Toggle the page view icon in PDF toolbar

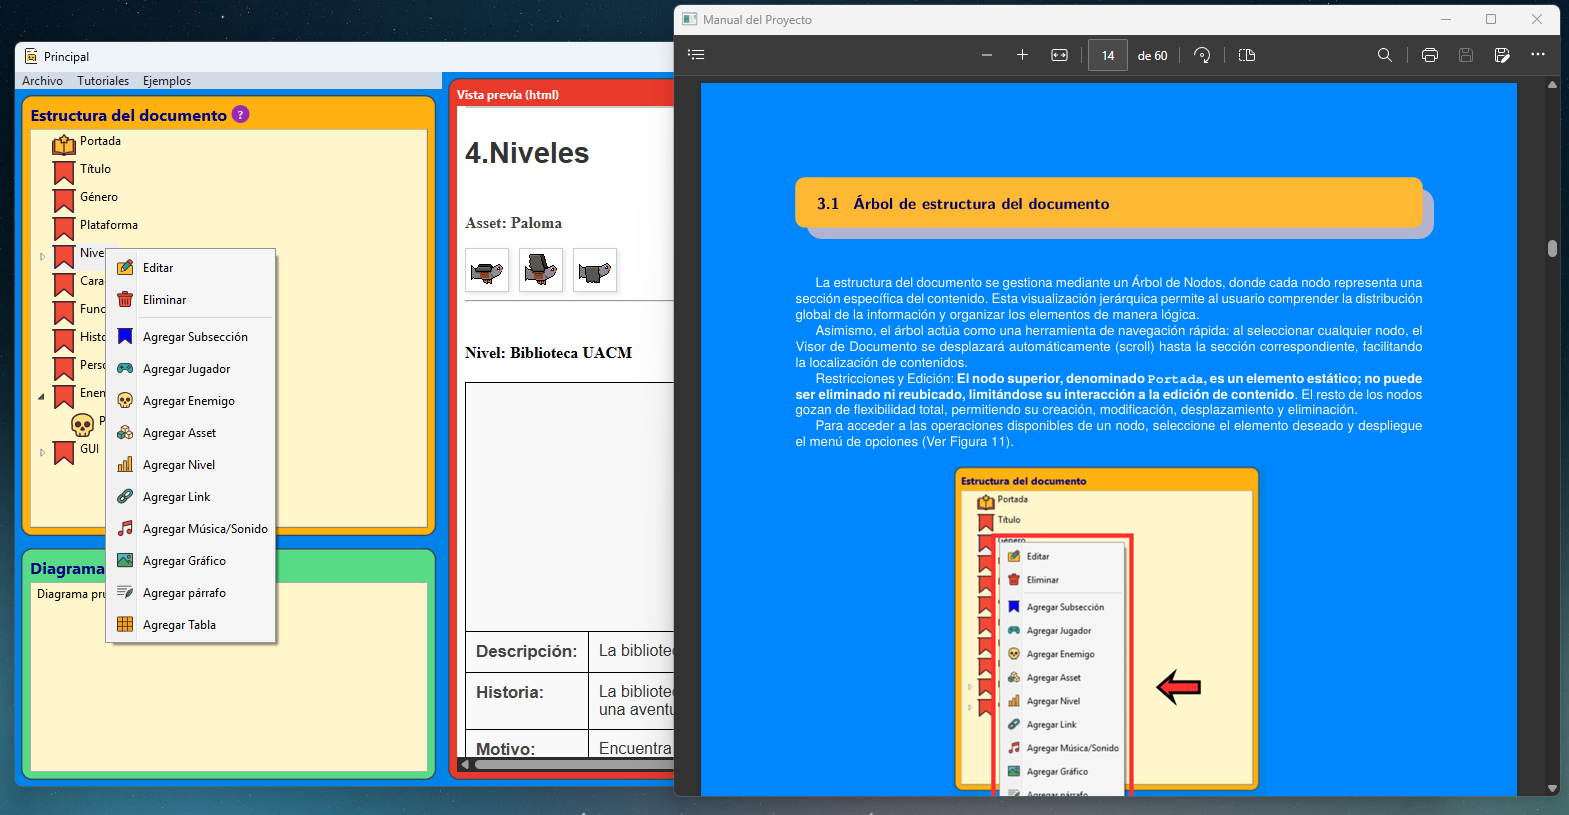tap(1247, 55)
